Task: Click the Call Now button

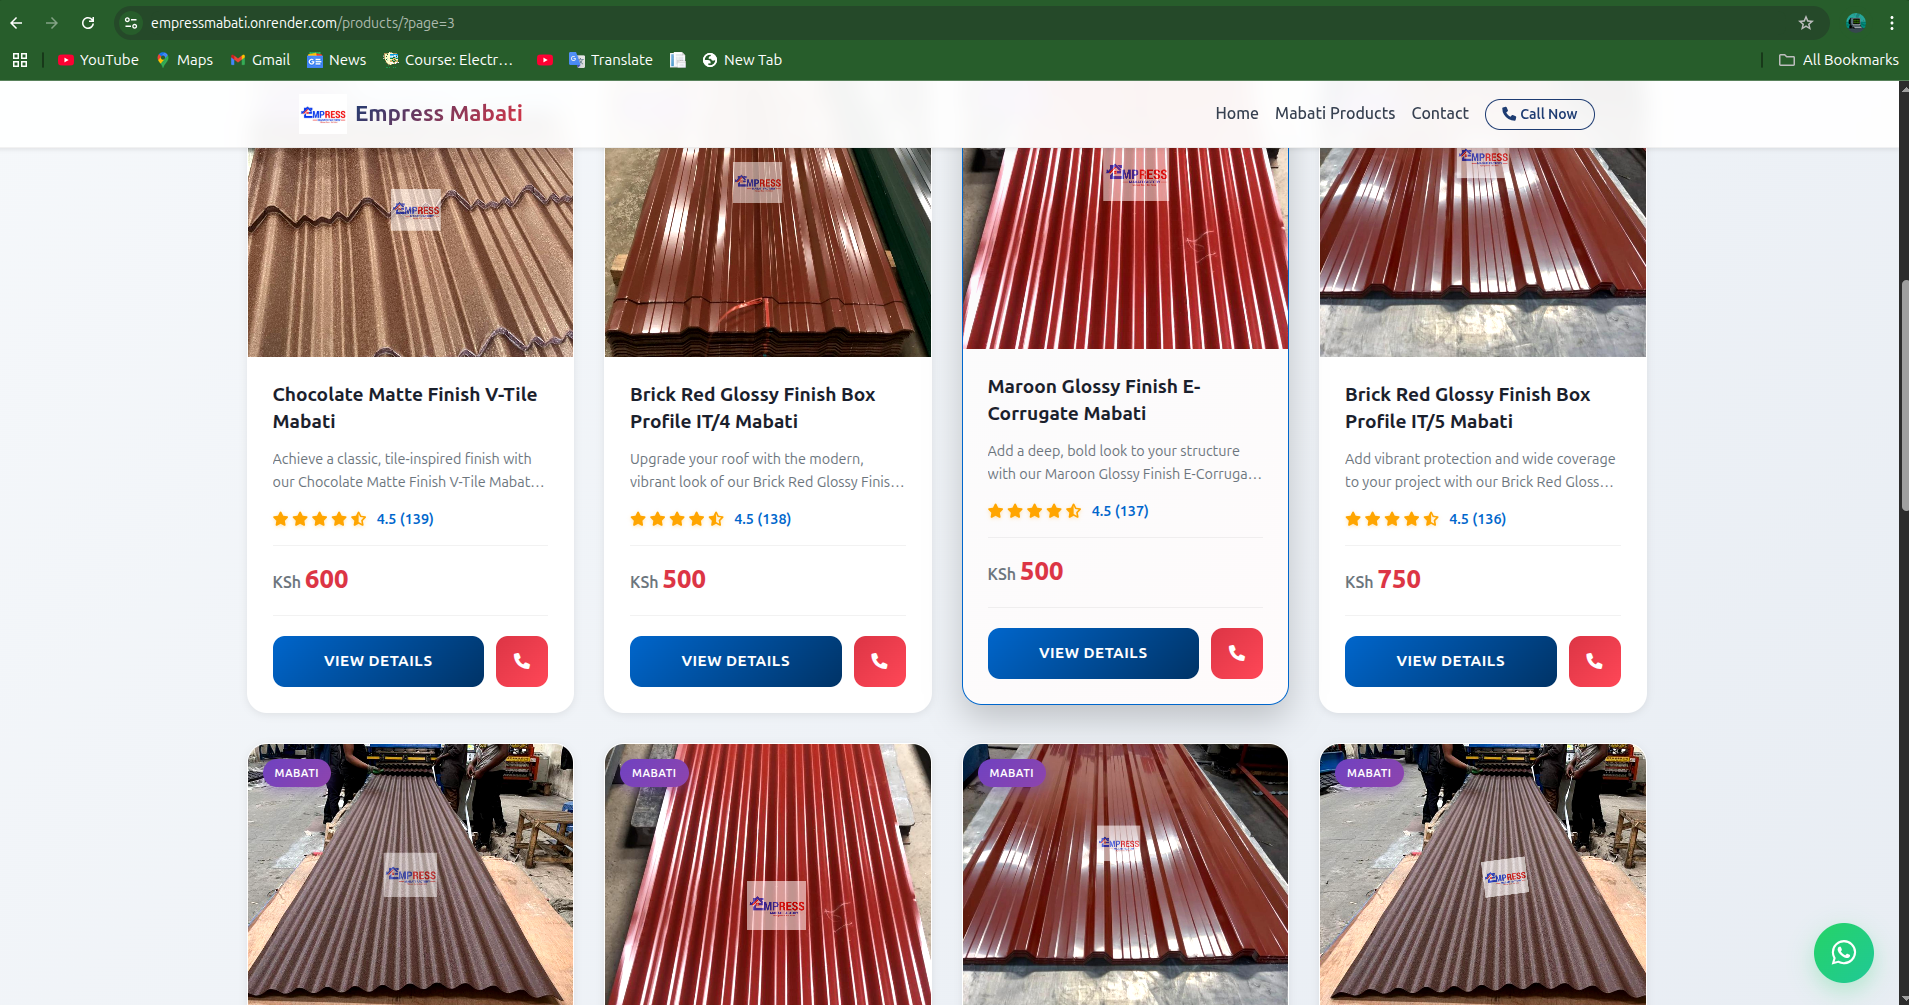Action: click(1539, 114)
